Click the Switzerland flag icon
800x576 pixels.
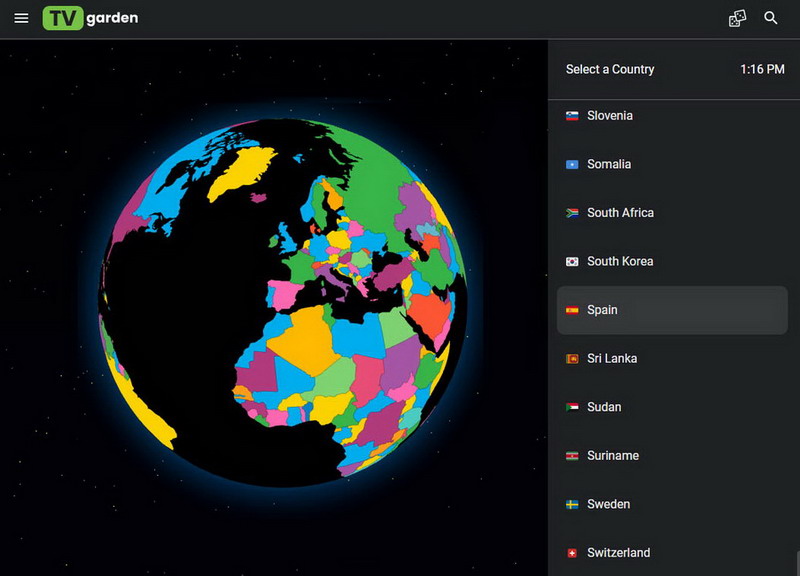(x=572, y=553)
